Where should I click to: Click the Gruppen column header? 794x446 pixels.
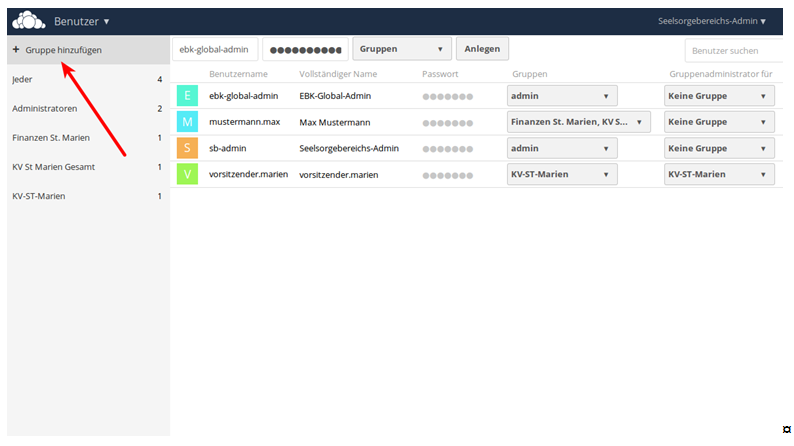[530, 74]
